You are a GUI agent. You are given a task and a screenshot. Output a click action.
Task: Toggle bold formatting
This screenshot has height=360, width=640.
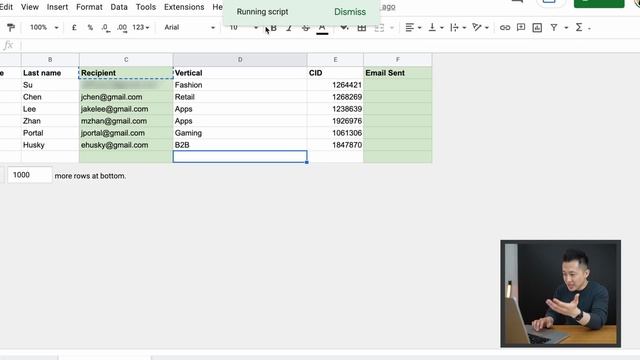click(x=273, y=27)
